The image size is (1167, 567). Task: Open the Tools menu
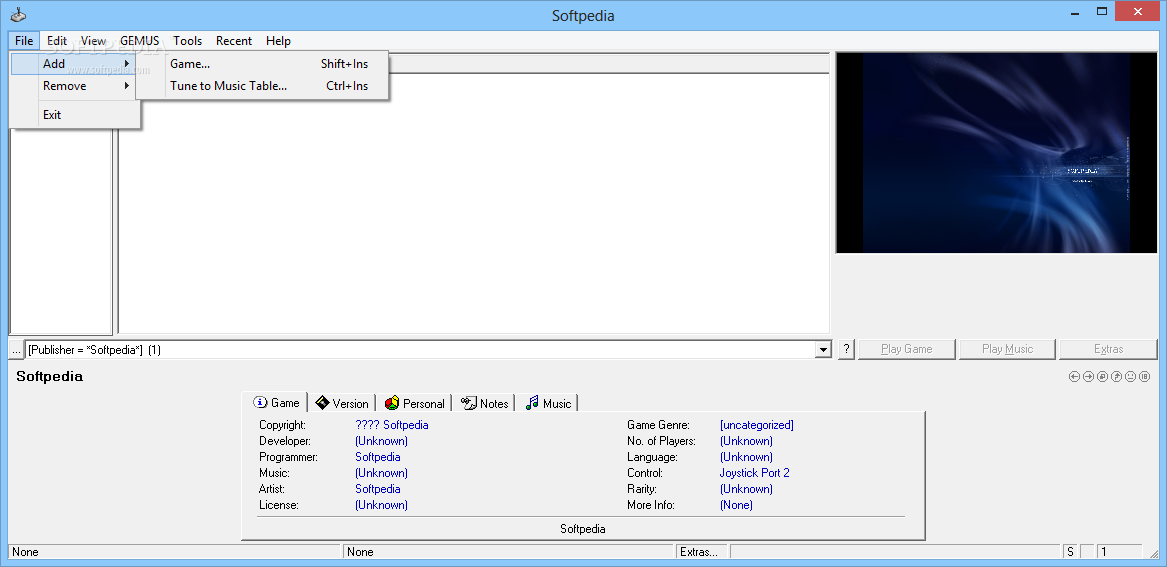coord(188,41)
